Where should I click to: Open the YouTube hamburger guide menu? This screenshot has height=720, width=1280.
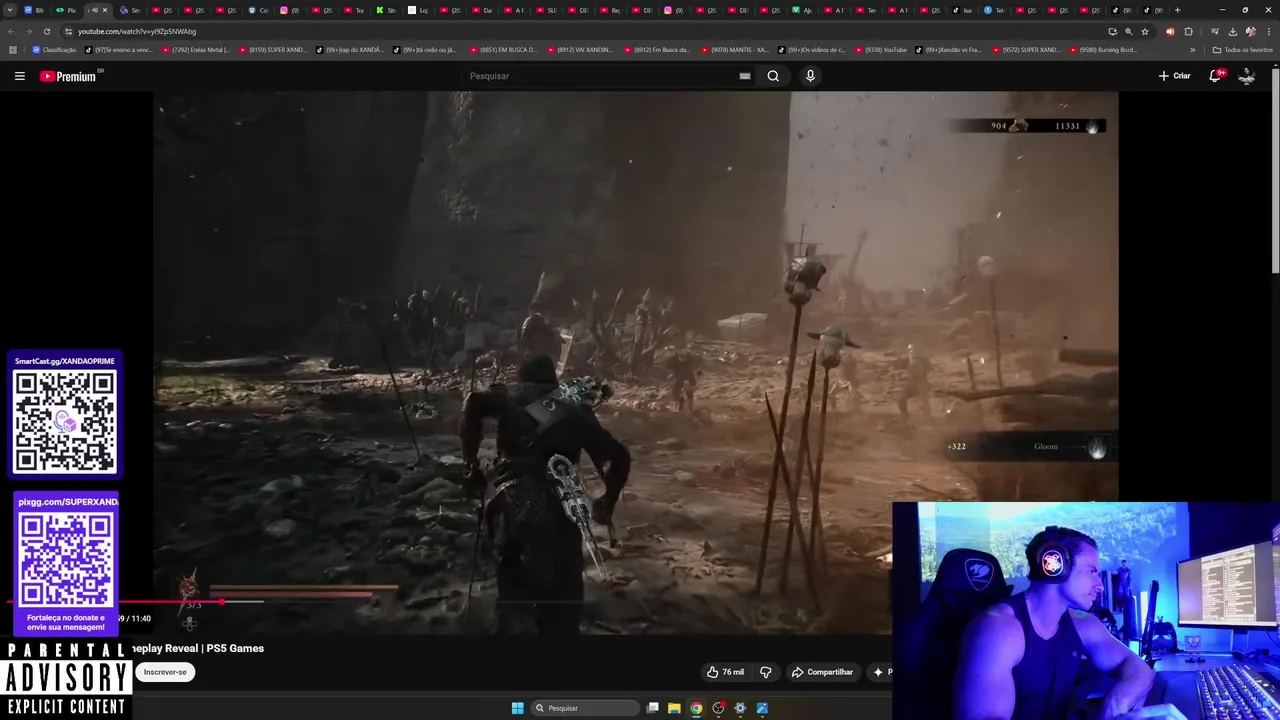[x=19, y=76]
